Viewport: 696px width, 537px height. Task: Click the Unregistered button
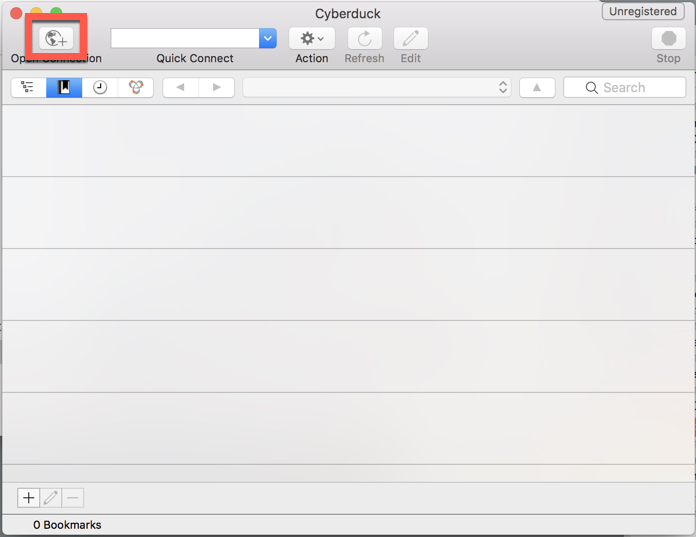point(643,12)
